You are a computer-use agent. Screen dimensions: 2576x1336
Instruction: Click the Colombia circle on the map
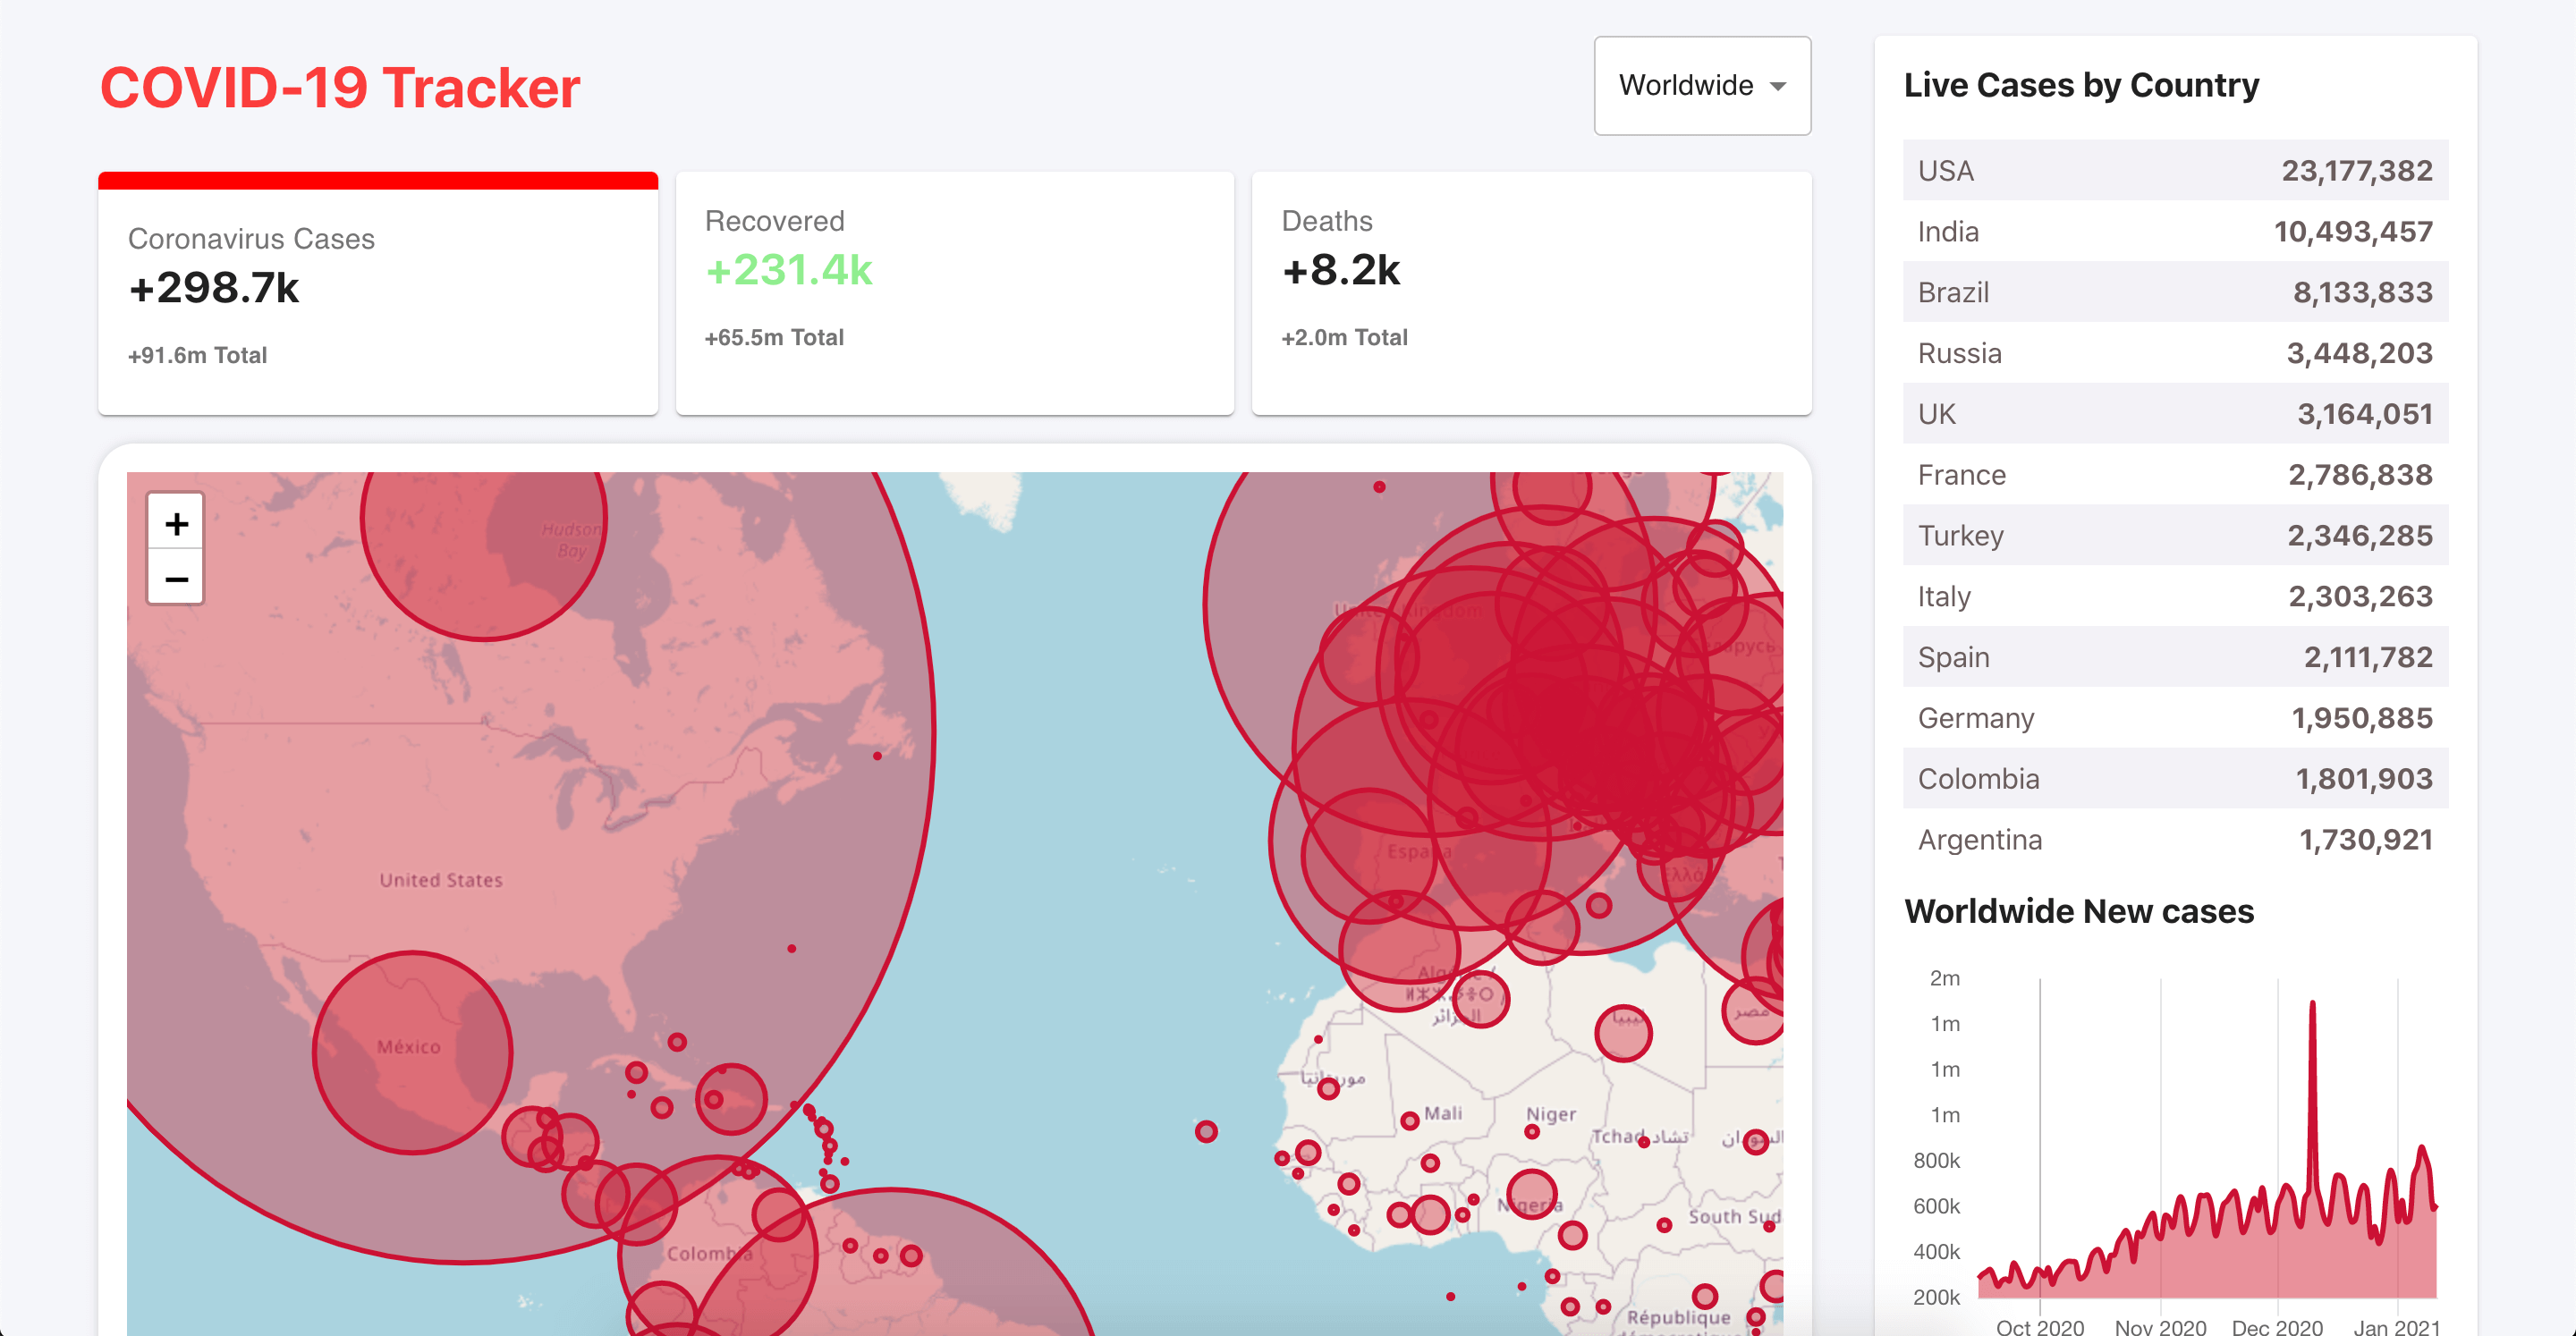pos(717,1254)
